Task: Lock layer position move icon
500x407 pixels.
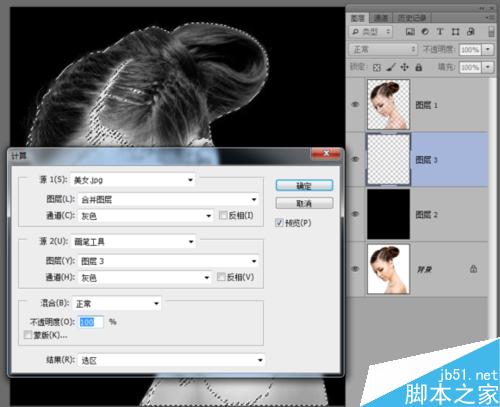Action: (404, 67)
